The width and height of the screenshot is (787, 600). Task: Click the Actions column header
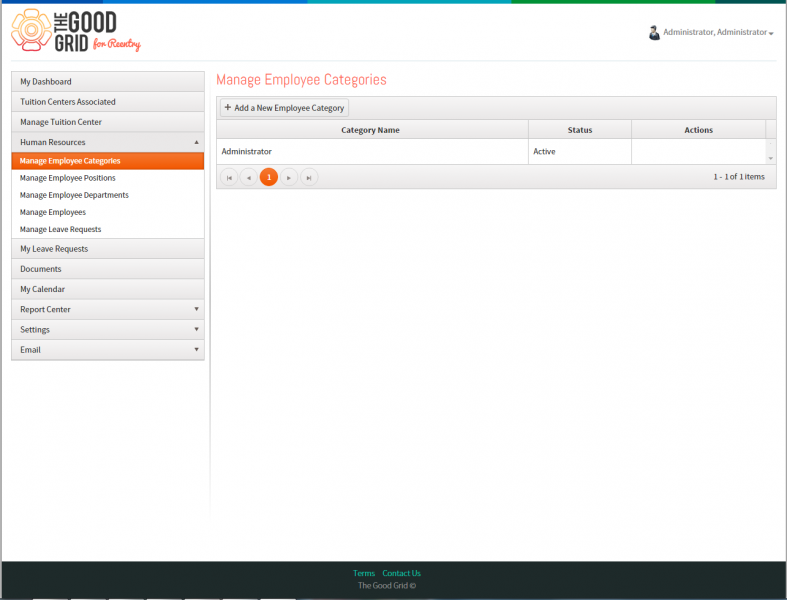698,130
